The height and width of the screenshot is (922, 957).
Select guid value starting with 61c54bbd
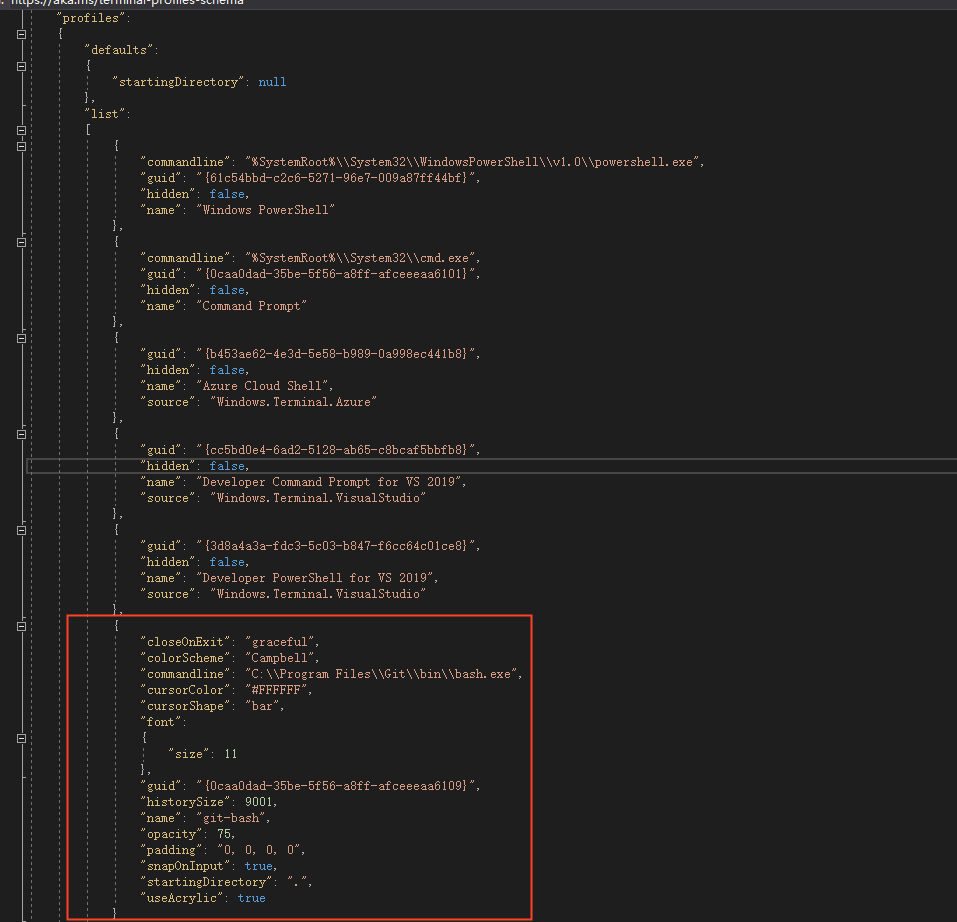[336, 178]
